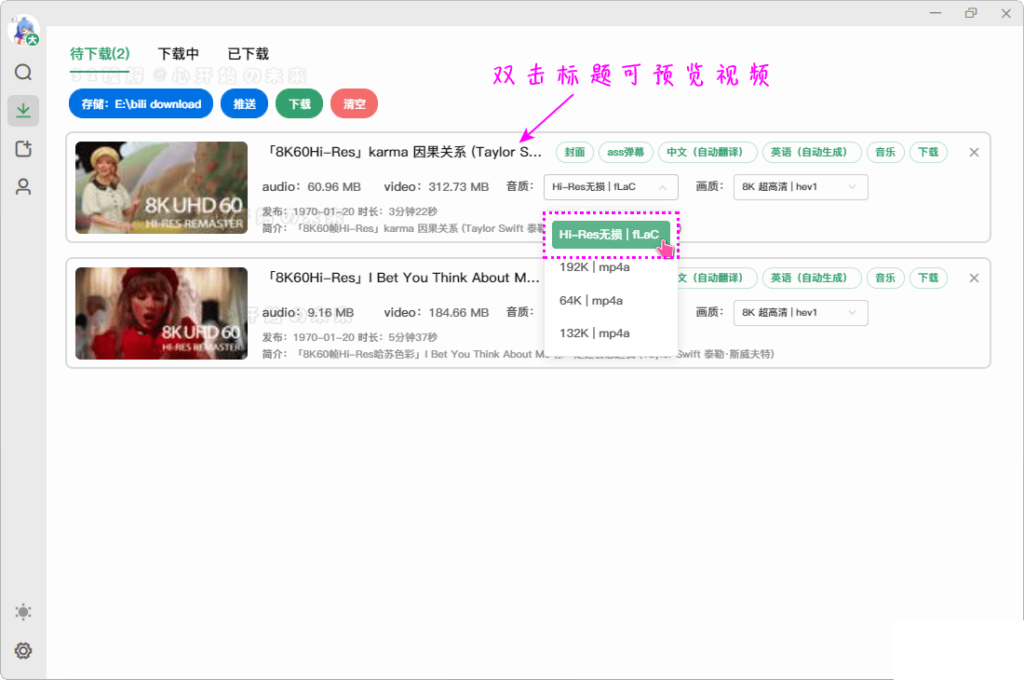The width and height of the screenshot is (1024, 680).
Task: Toggle the 封面 tag on the karma video
Action: click(574, 152)
